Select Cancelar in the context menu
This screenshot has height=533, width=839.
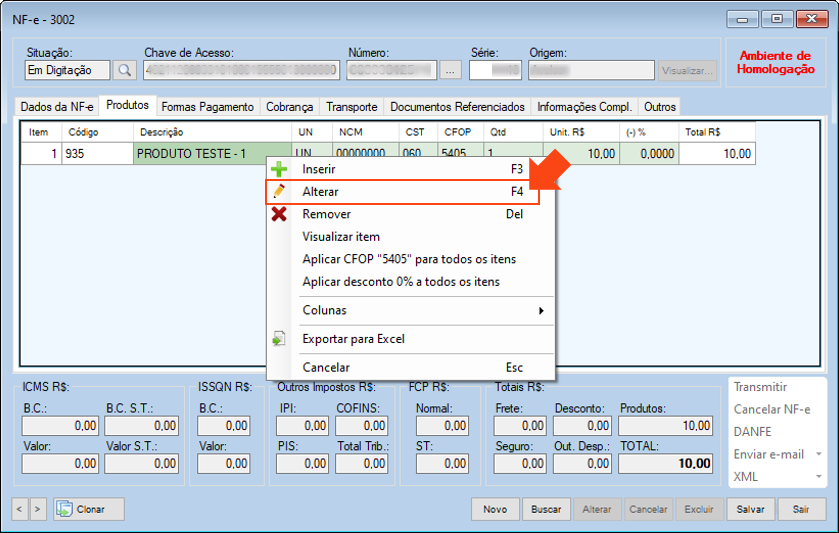326,367
